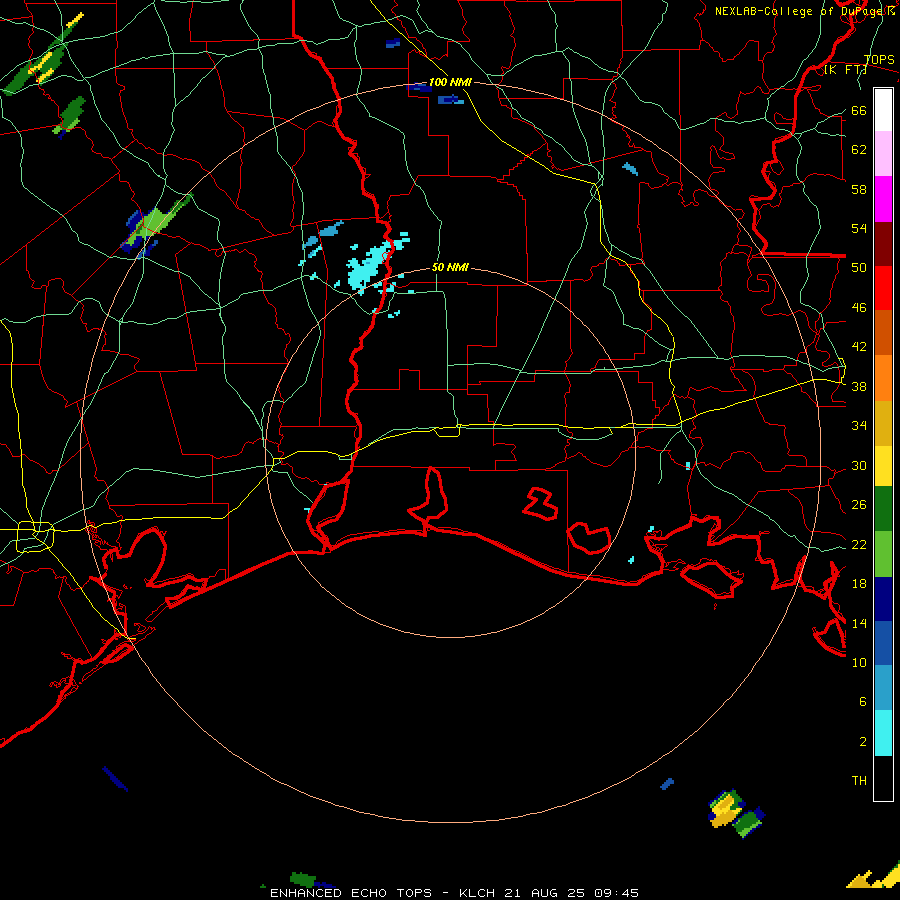Viewport: 900px width, 900px height.
Task: Click the legend value 66
Action: (x=859, y=110)
